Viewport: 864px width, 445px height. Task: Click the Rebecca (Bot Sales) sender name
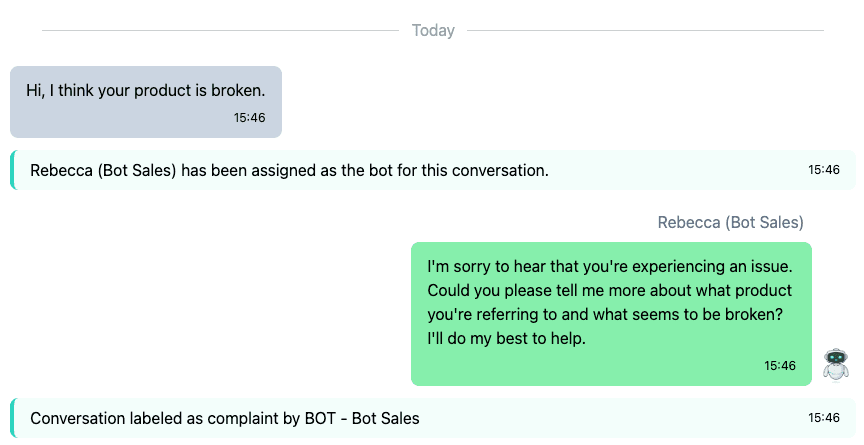731,222
